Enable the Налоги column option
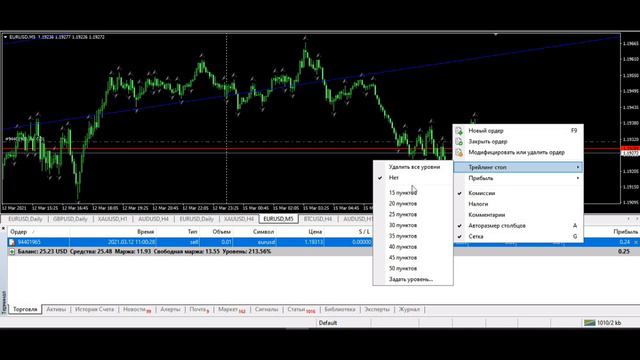640x360 pixels. 518,204
